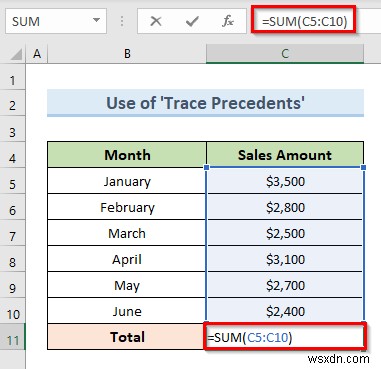Select the $3,100 sales cell
The height and width of the screenshot is (369, 381).
(285, 259)
